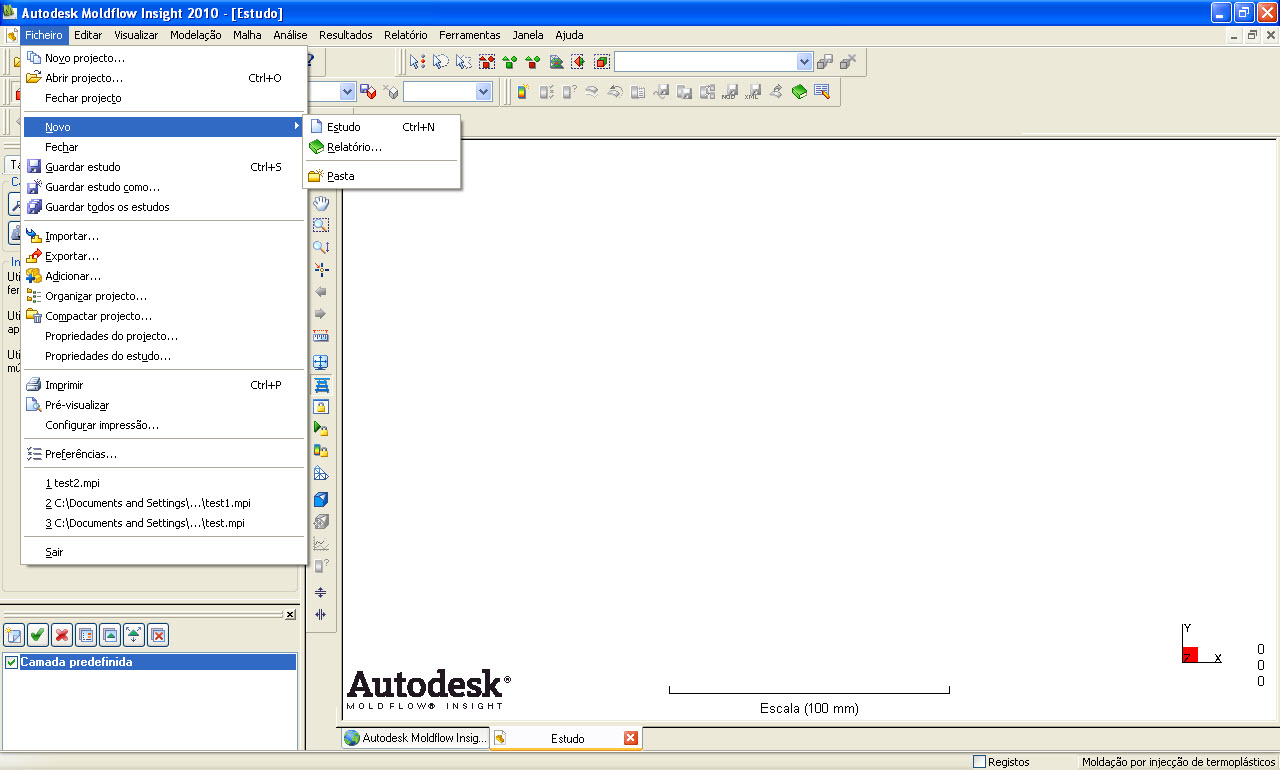1280x770 pixels.
Task: Click the vertical split window icon
Action: (321, 614)
